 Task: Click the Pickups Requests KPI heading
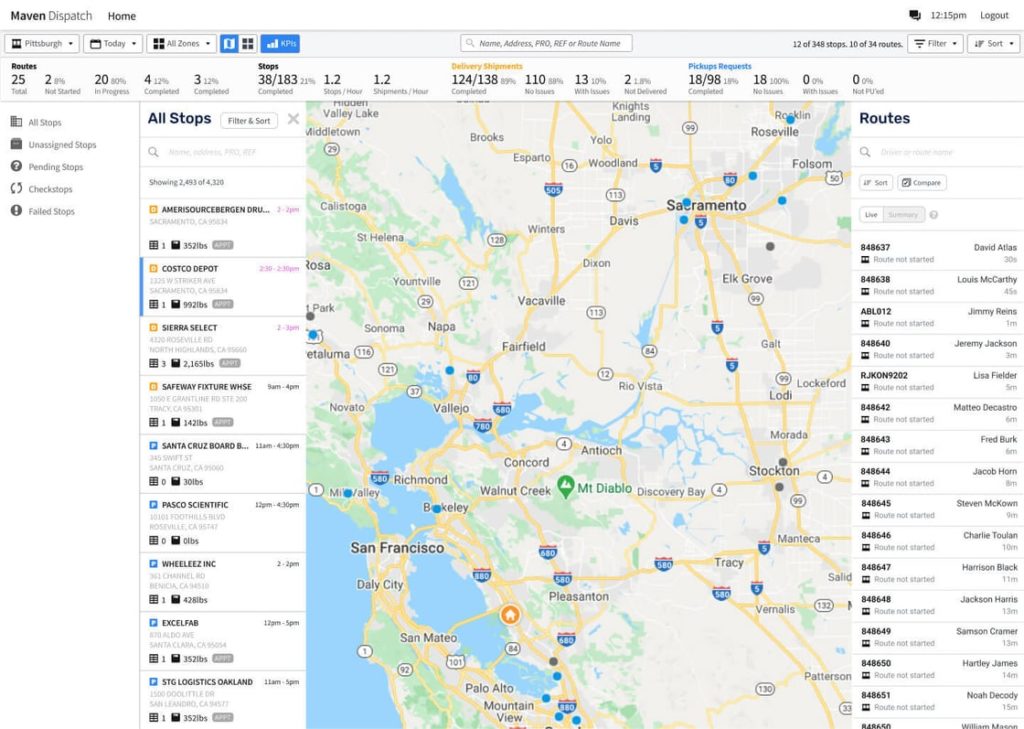[719, 66]
